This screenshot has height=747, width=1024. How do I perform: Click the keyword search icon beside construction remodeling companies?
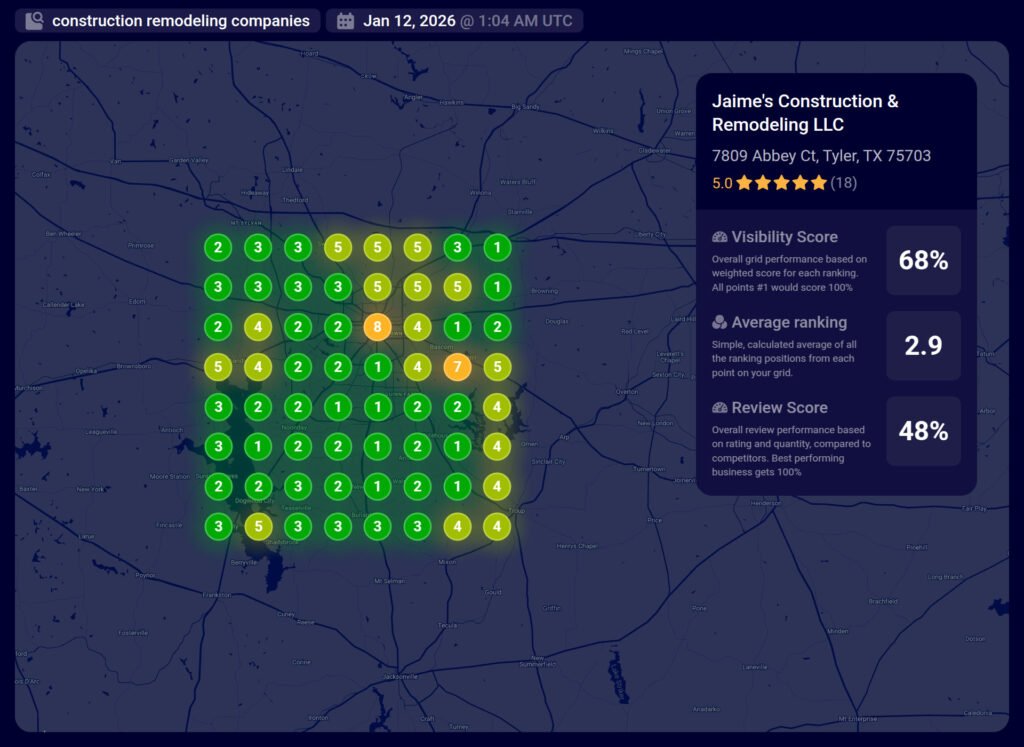point(34,21)
